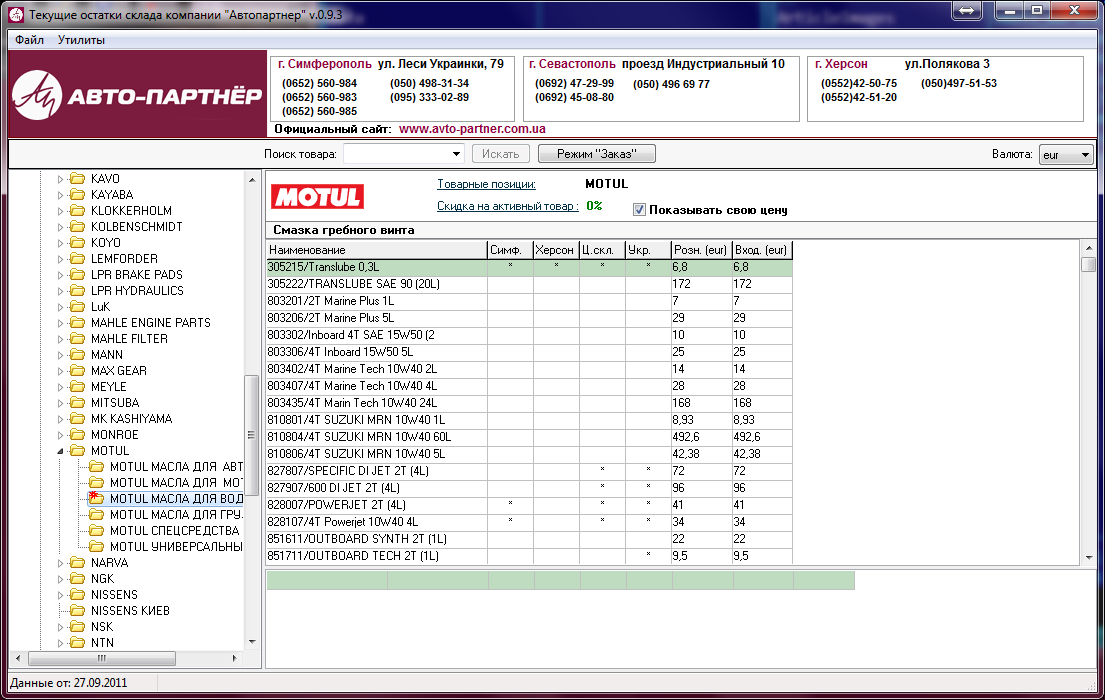Click the KOLBENSCHMIDT folder icon
This screenshot has width=1105, height=700.
click(x=78, y=227)
